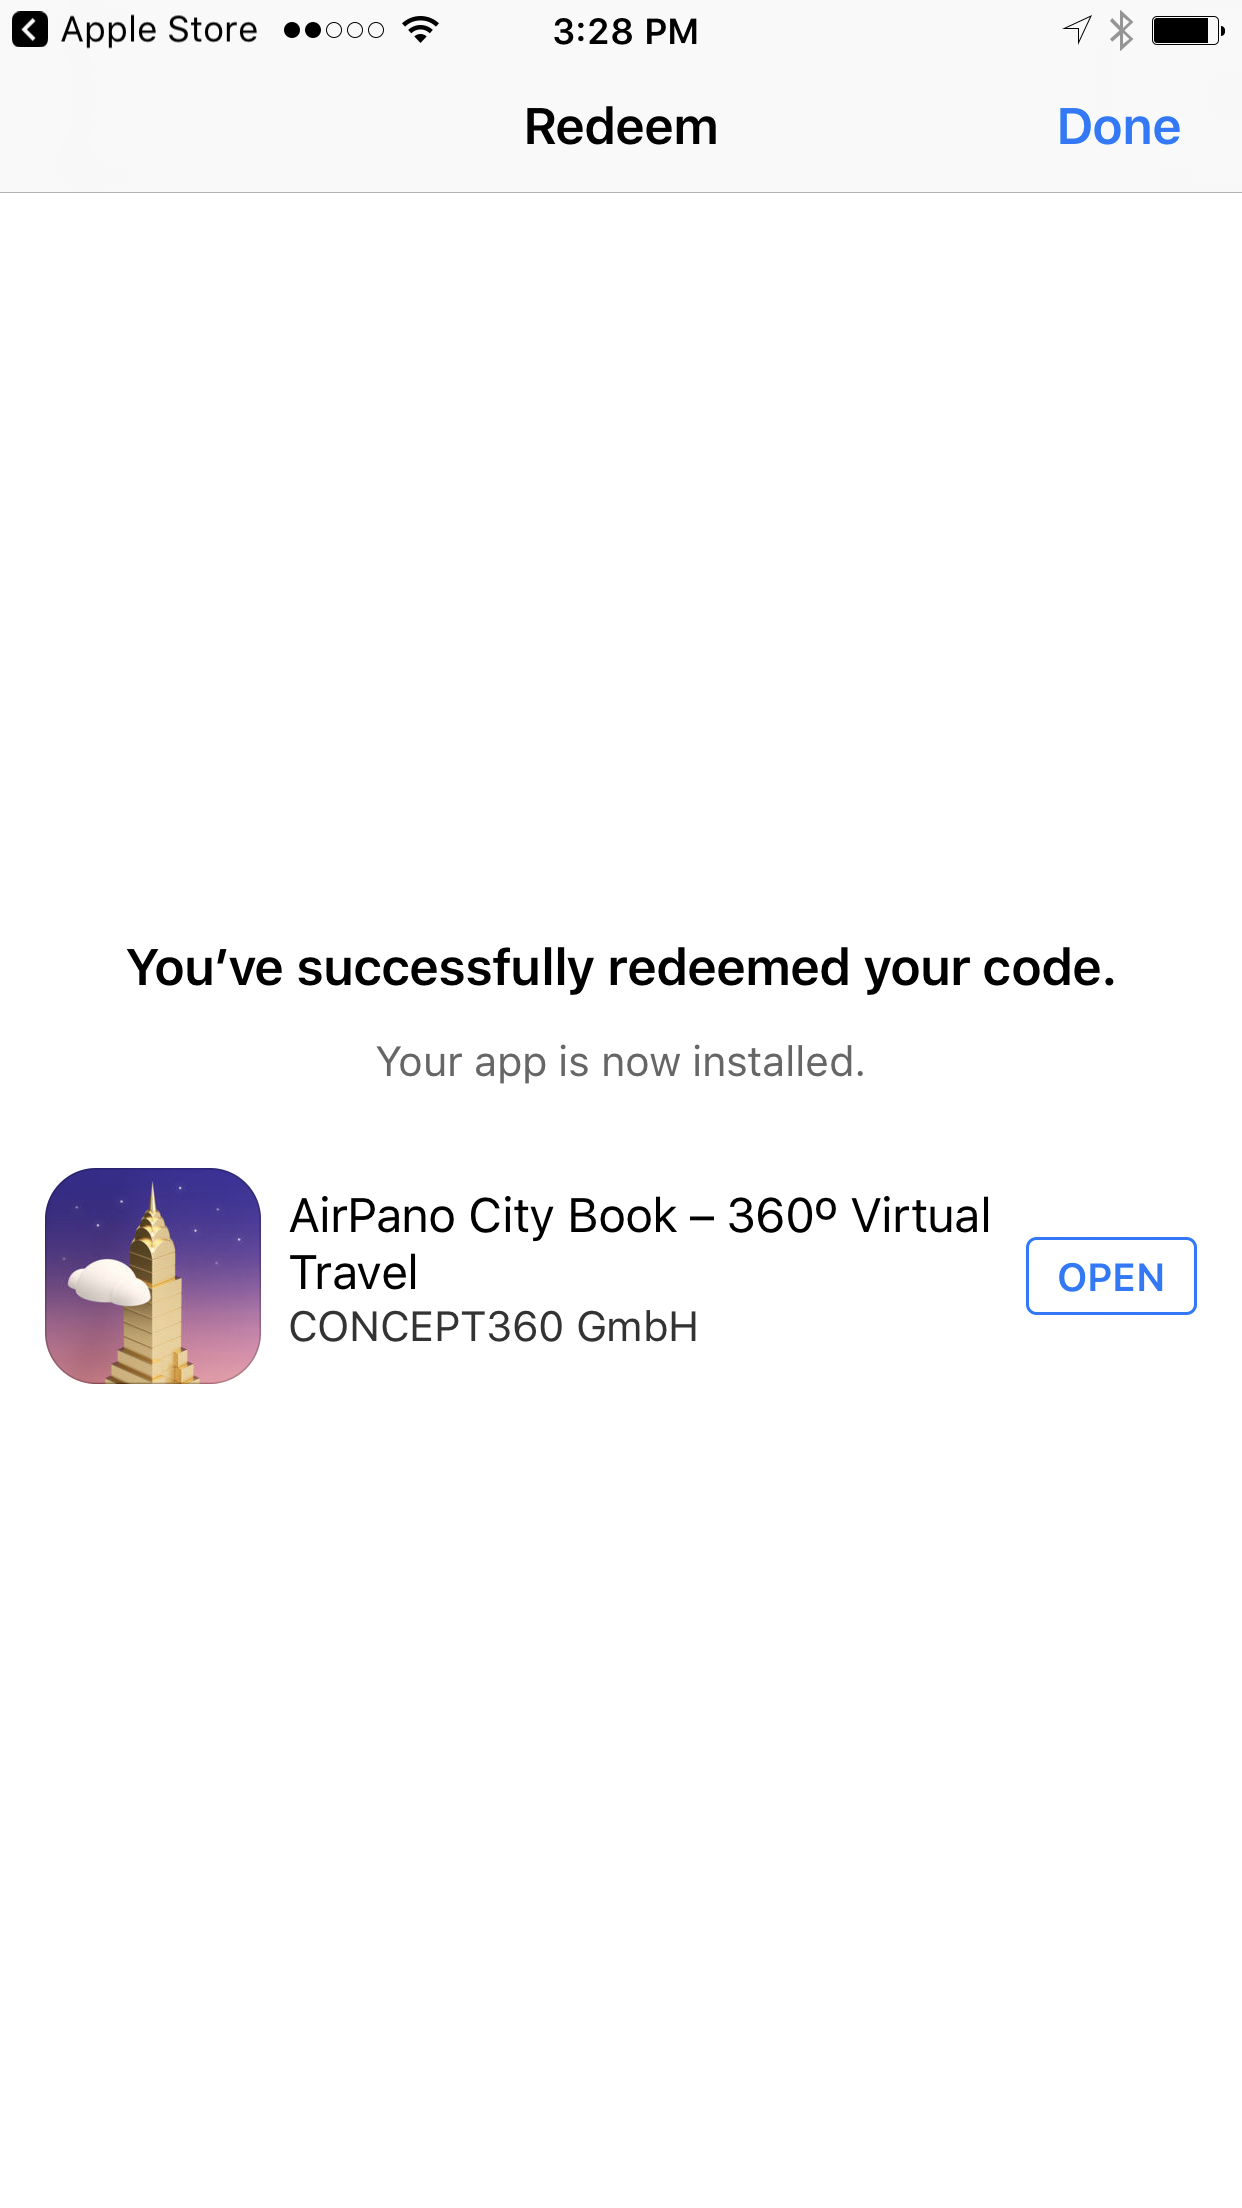This screenshot has height=2208, width=1242.
Task: Tap Done to close Redeem screen
Action: tap(1119, 127)
